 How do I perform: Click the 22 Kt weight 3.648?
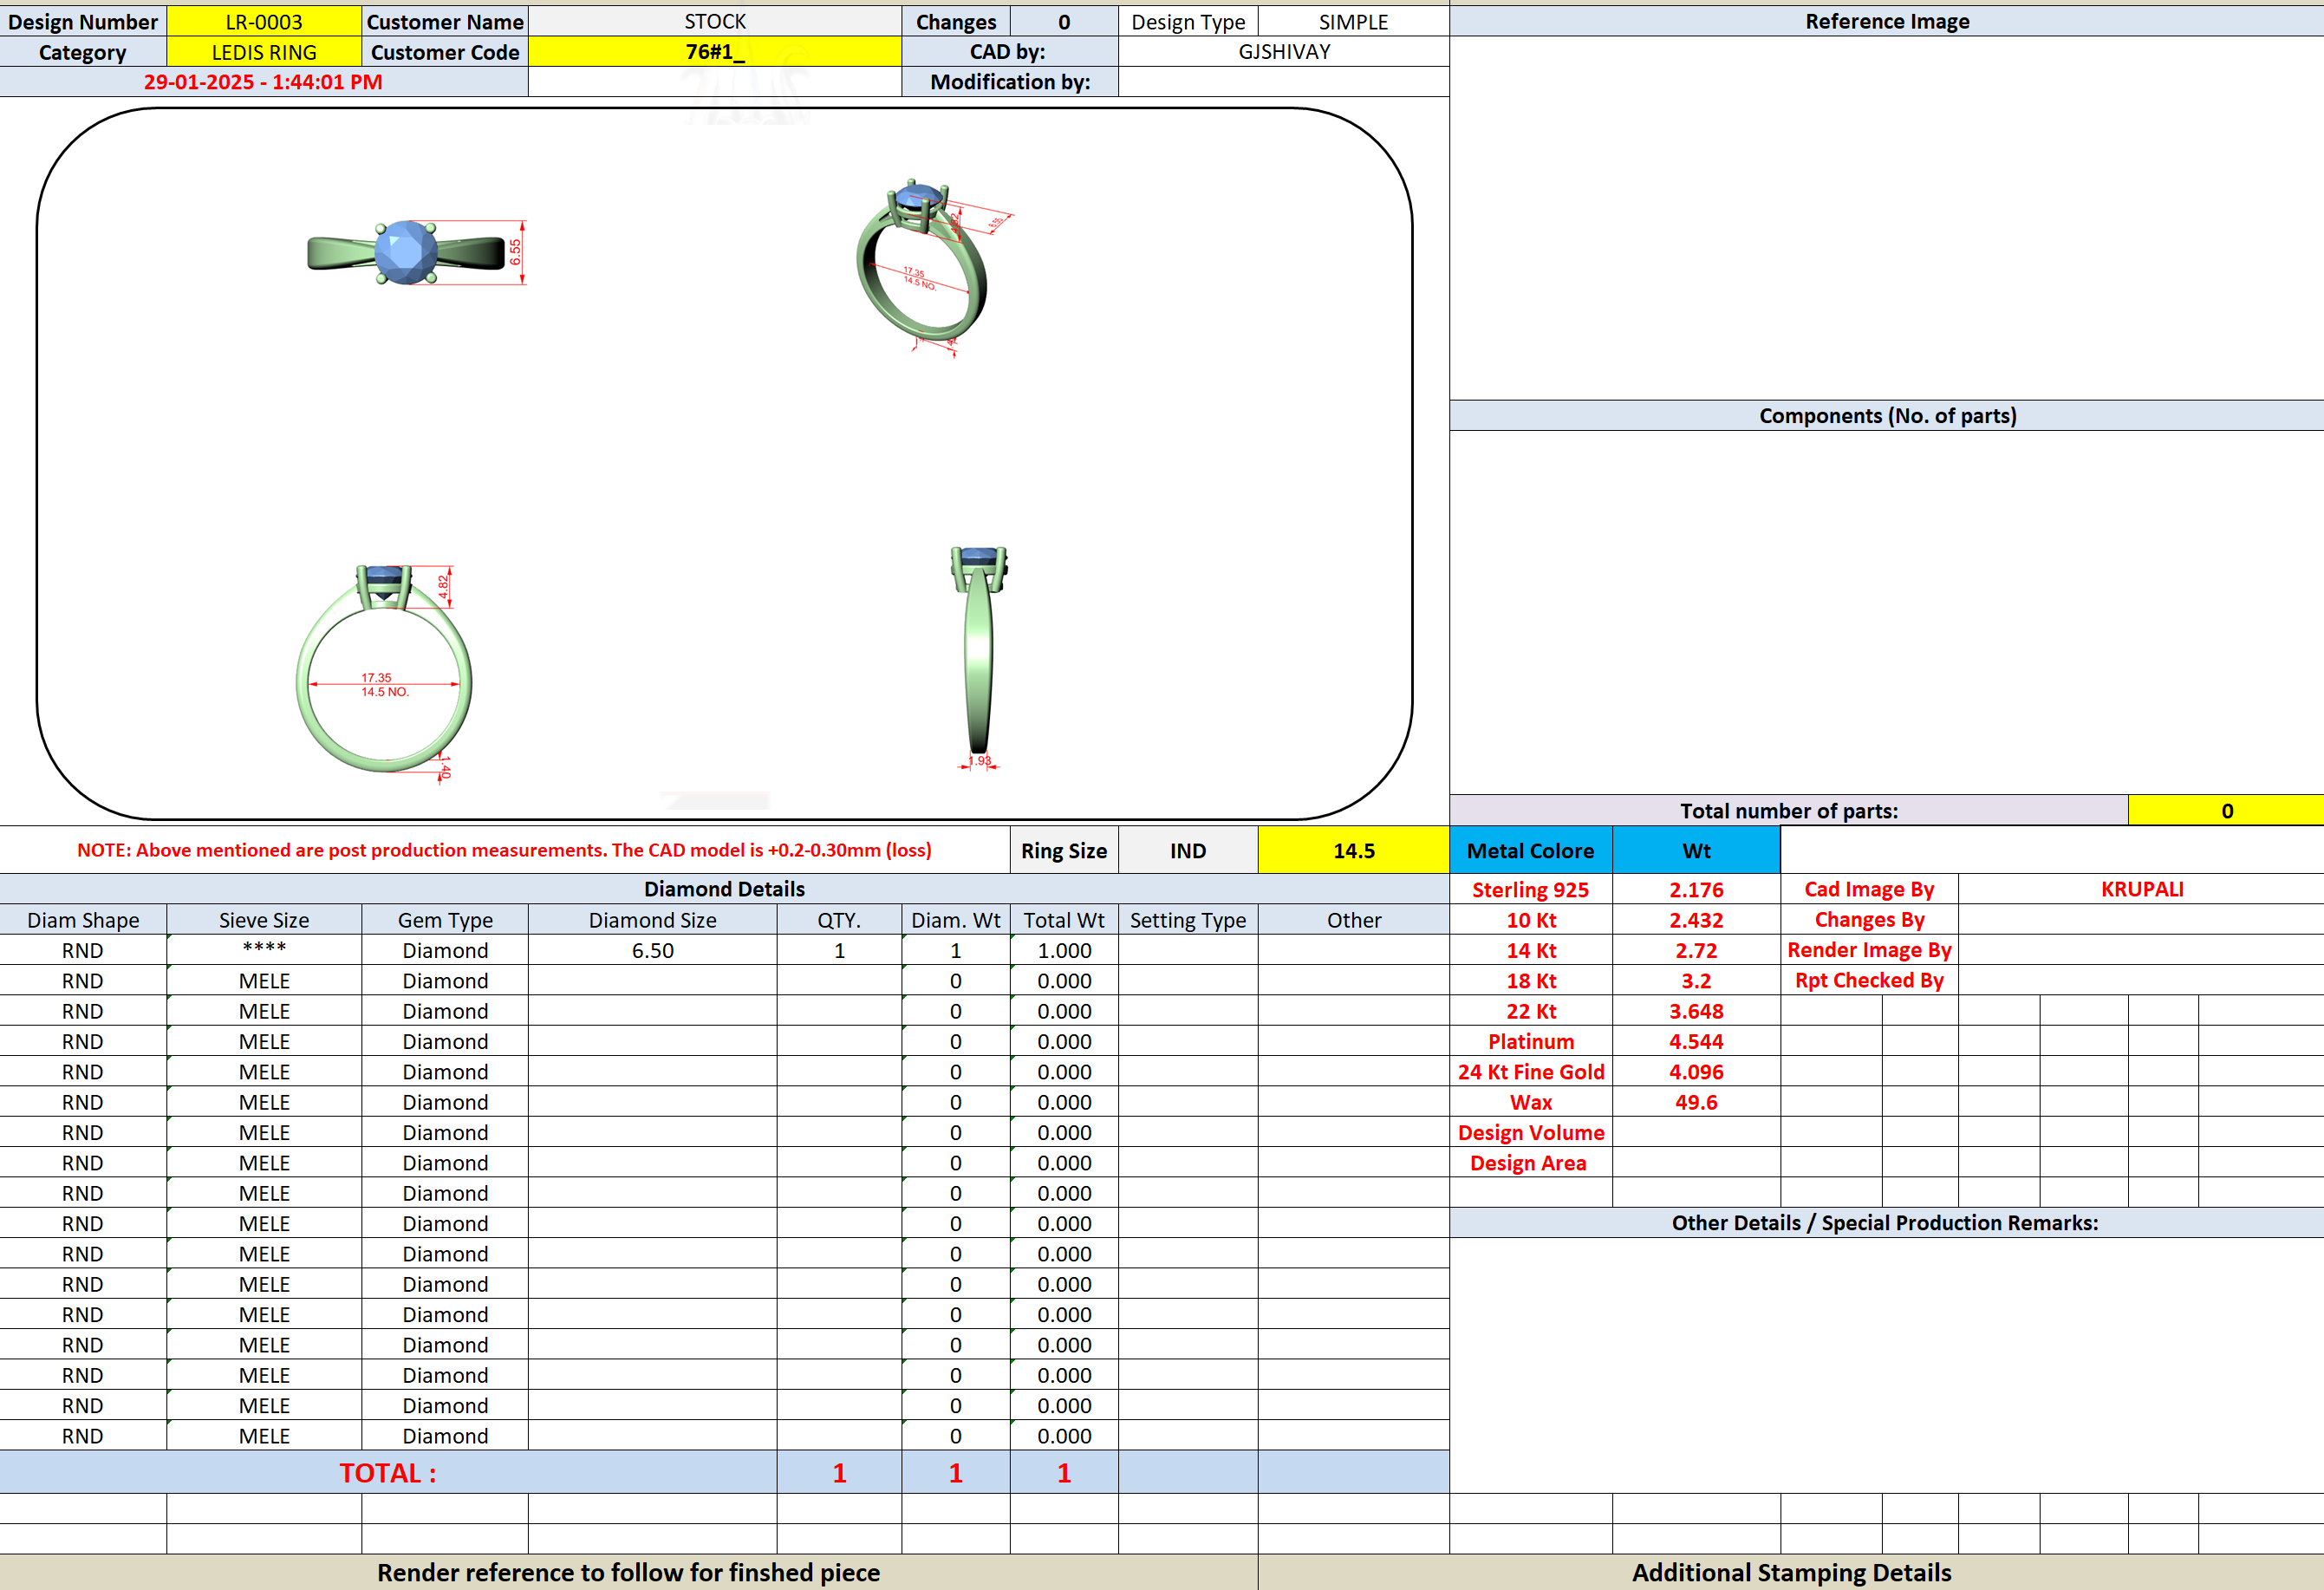click(1696, 1011)
